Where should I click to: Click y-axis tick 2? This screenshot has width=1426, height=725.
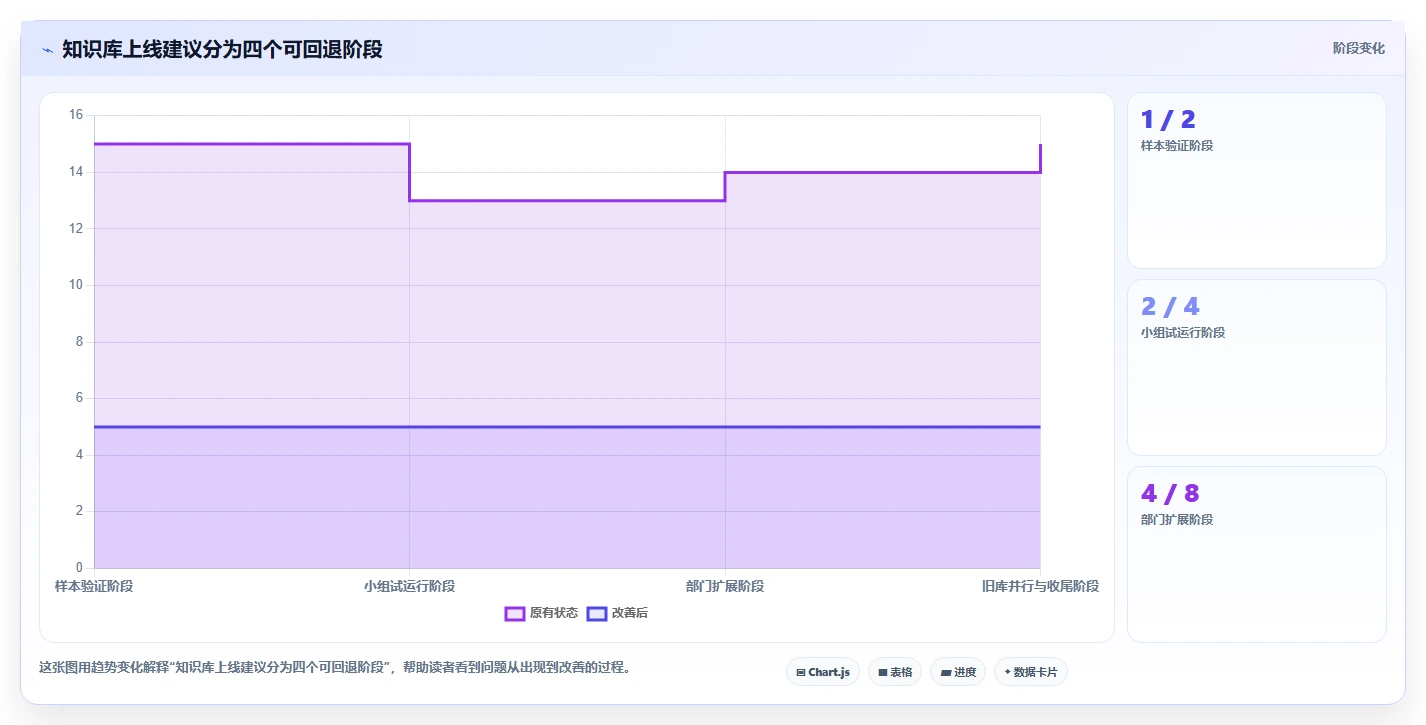coord(79,511)
